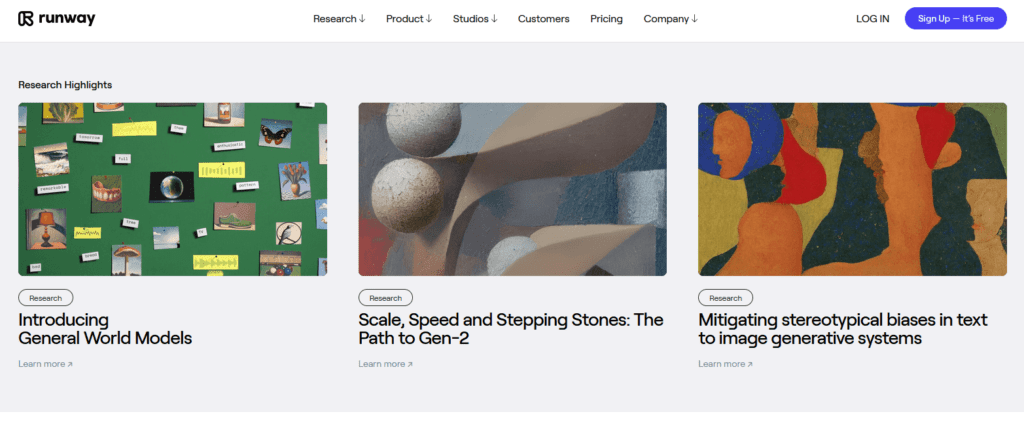This screenshot has height=446, width=1024.
Task: Open the colorful faces painting thumbnail
Action: (x=852, y=189)
